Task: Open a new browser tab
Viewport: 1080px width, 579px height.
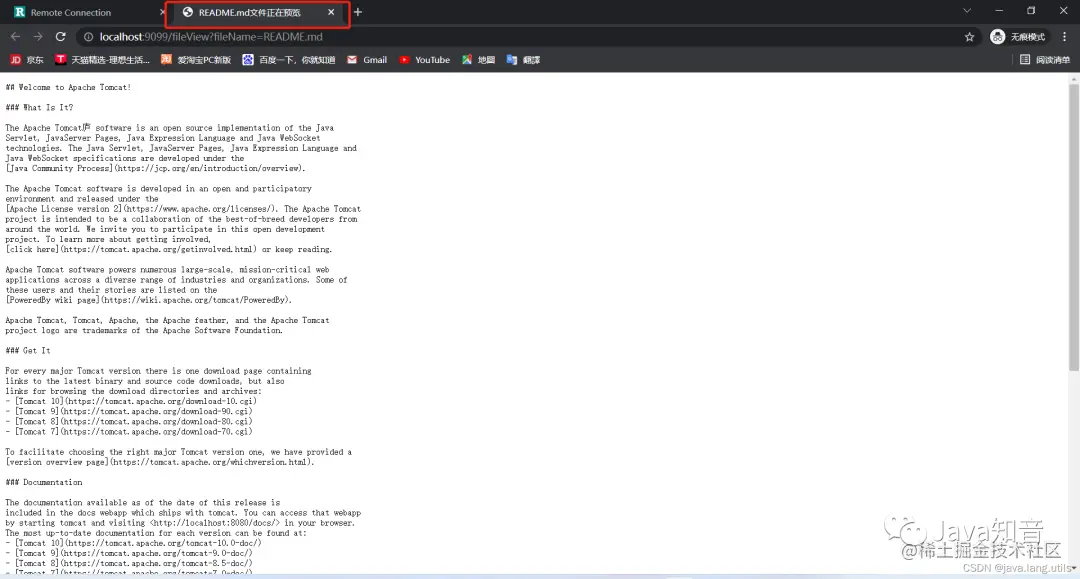Action: tap(357, 12)
